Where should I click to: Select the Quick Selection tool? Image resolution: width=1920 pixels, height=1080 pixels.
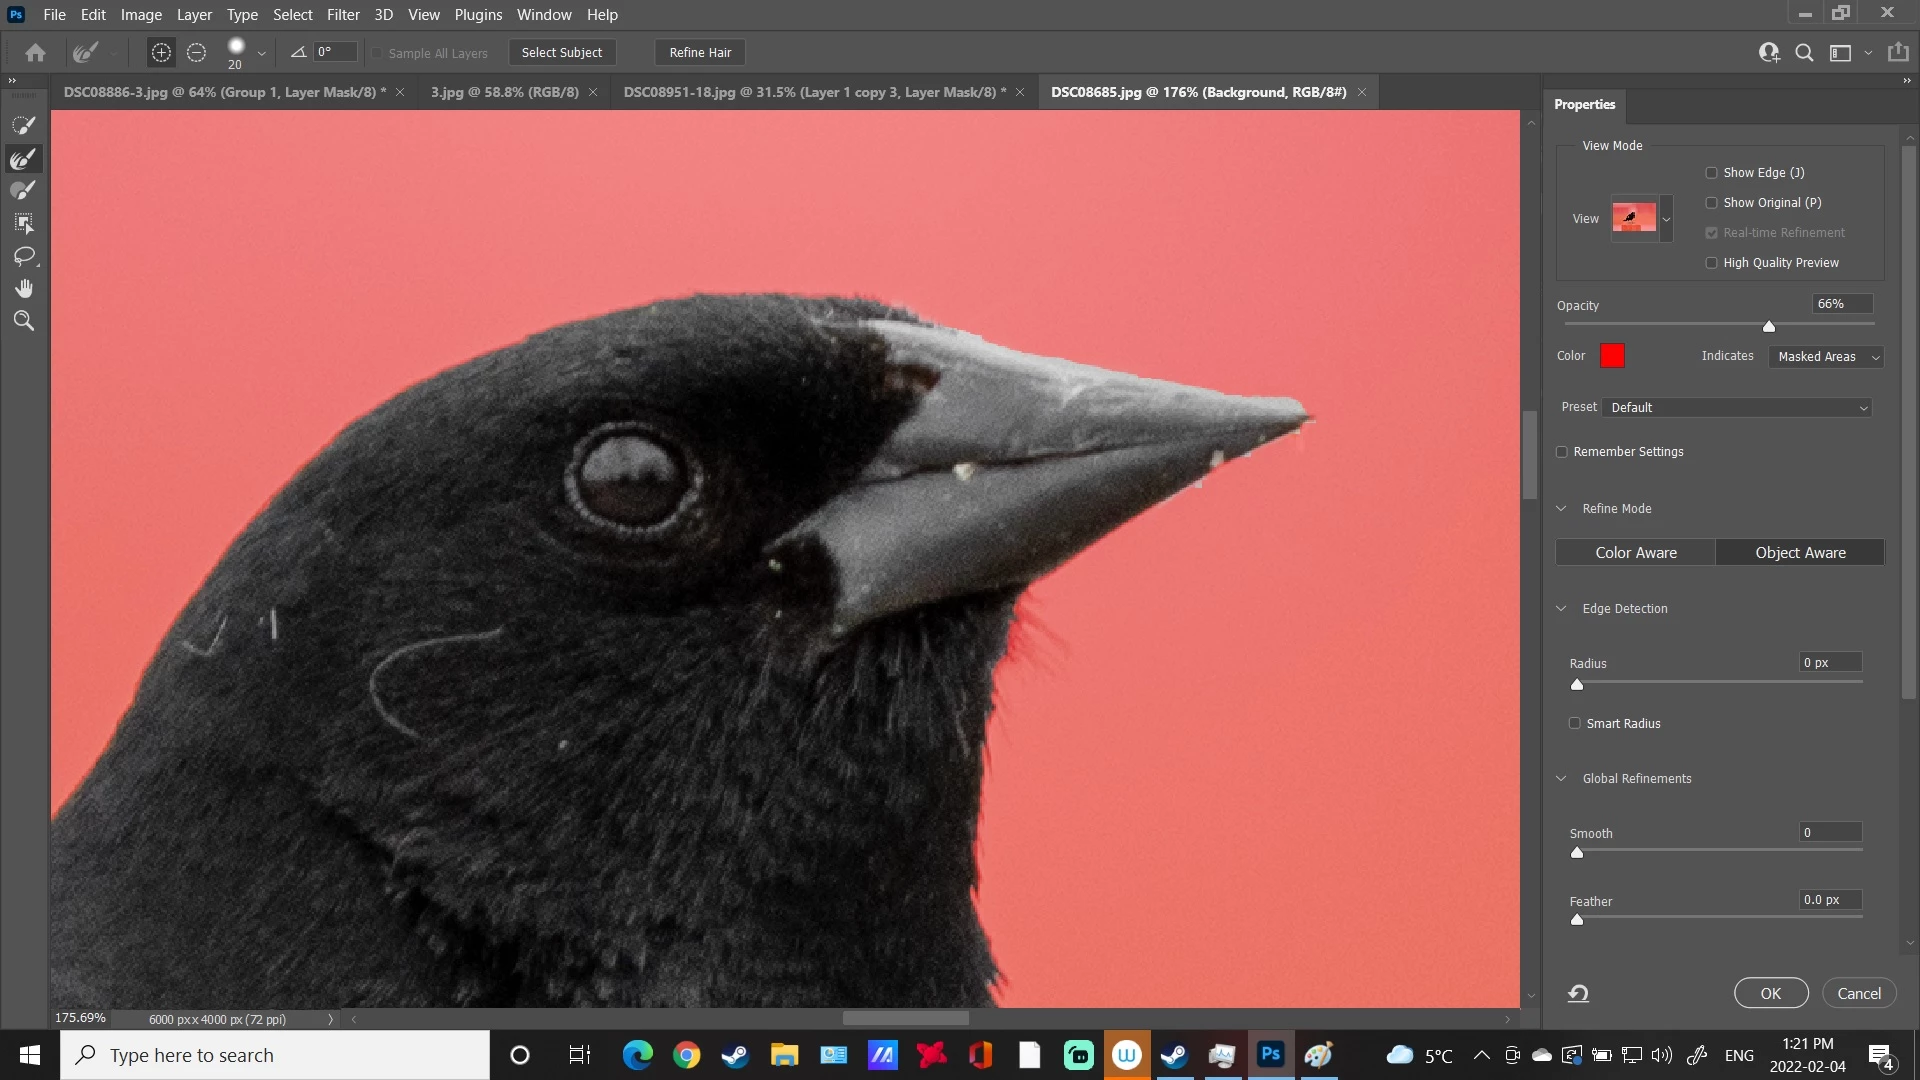pyautogui.click(x=24, y=125)
